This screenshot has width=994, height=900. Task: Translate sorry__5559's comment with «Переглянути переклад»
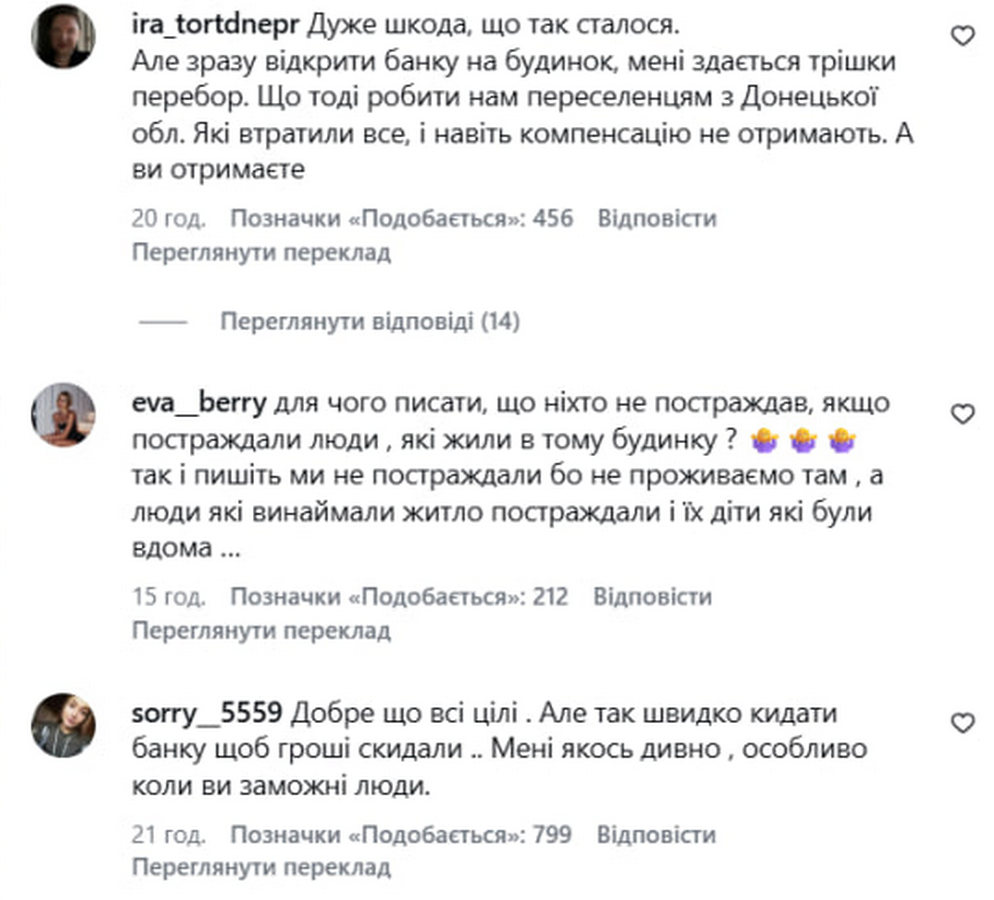pos(262,869)
